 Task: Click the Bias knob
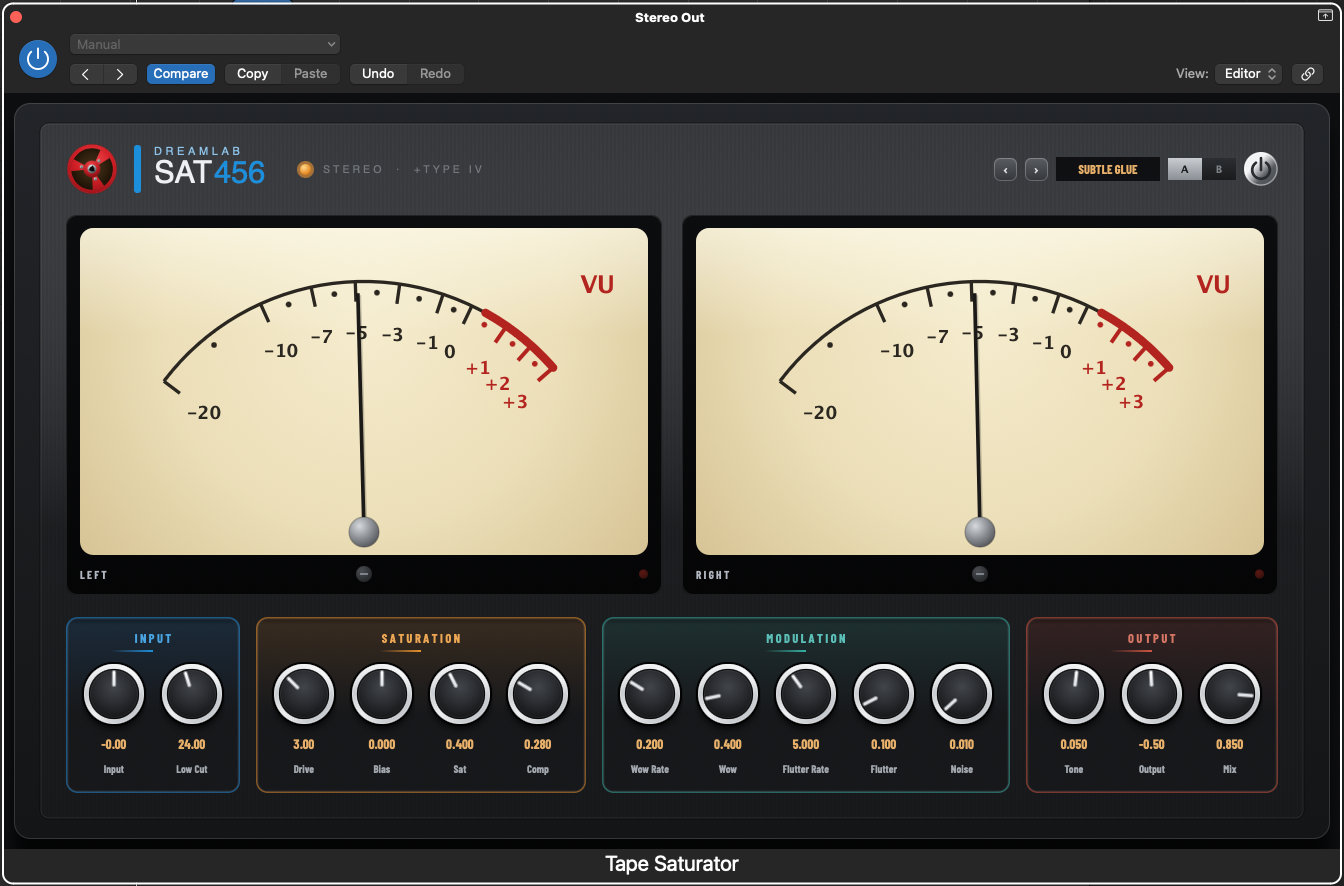[x=382, y=694]
